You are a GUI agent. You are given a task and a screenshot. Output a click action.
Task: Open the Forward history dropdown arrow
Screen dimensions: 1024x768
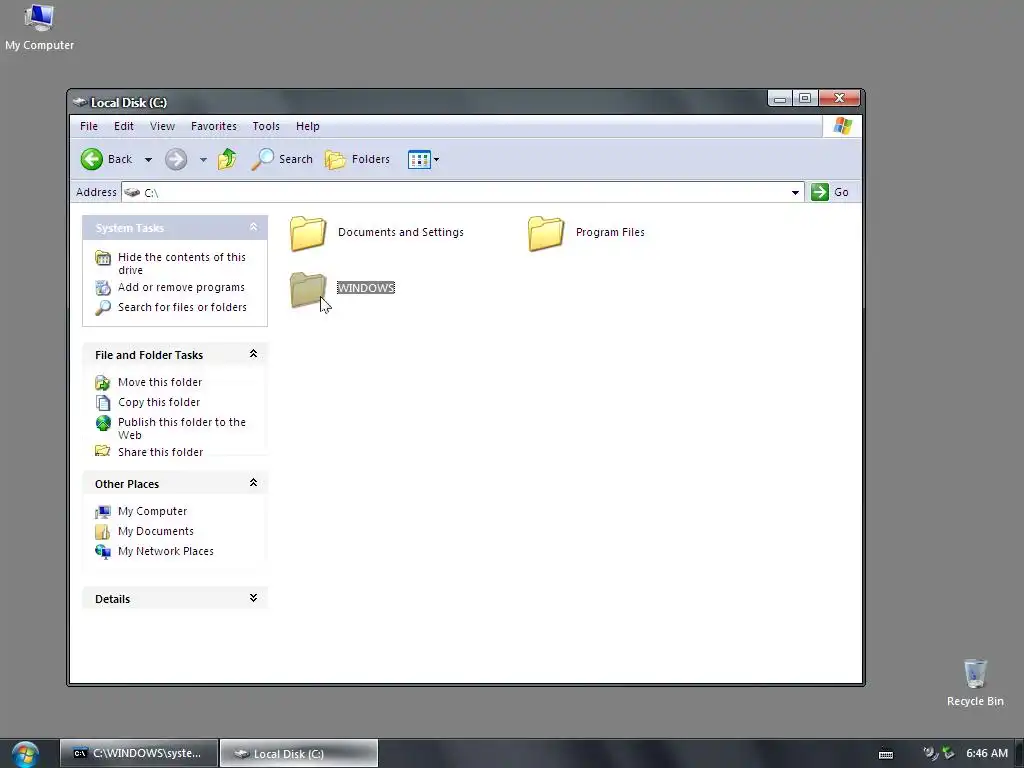point(203,159)
